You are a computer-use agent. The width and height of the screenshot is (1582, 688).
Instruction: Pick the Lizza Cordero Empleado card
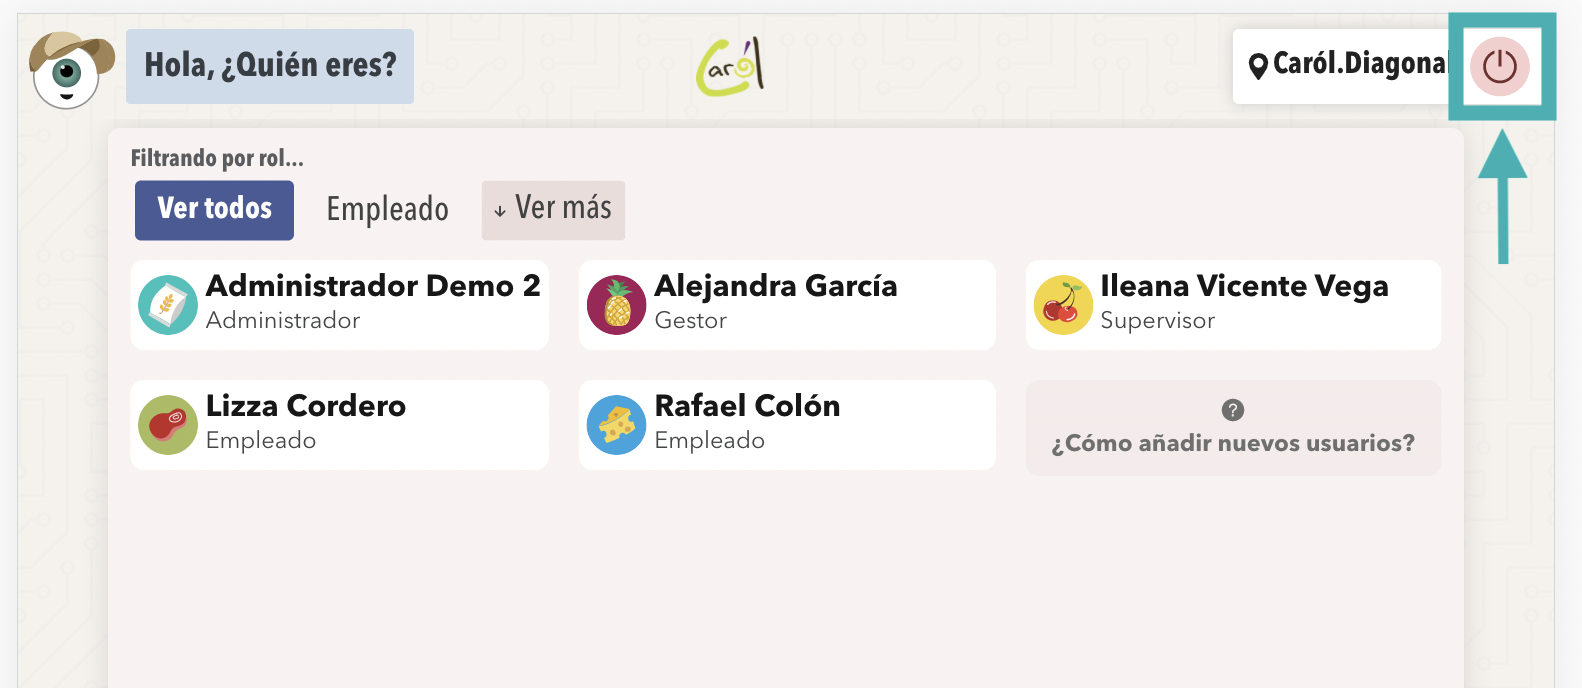tap(339, 425)
